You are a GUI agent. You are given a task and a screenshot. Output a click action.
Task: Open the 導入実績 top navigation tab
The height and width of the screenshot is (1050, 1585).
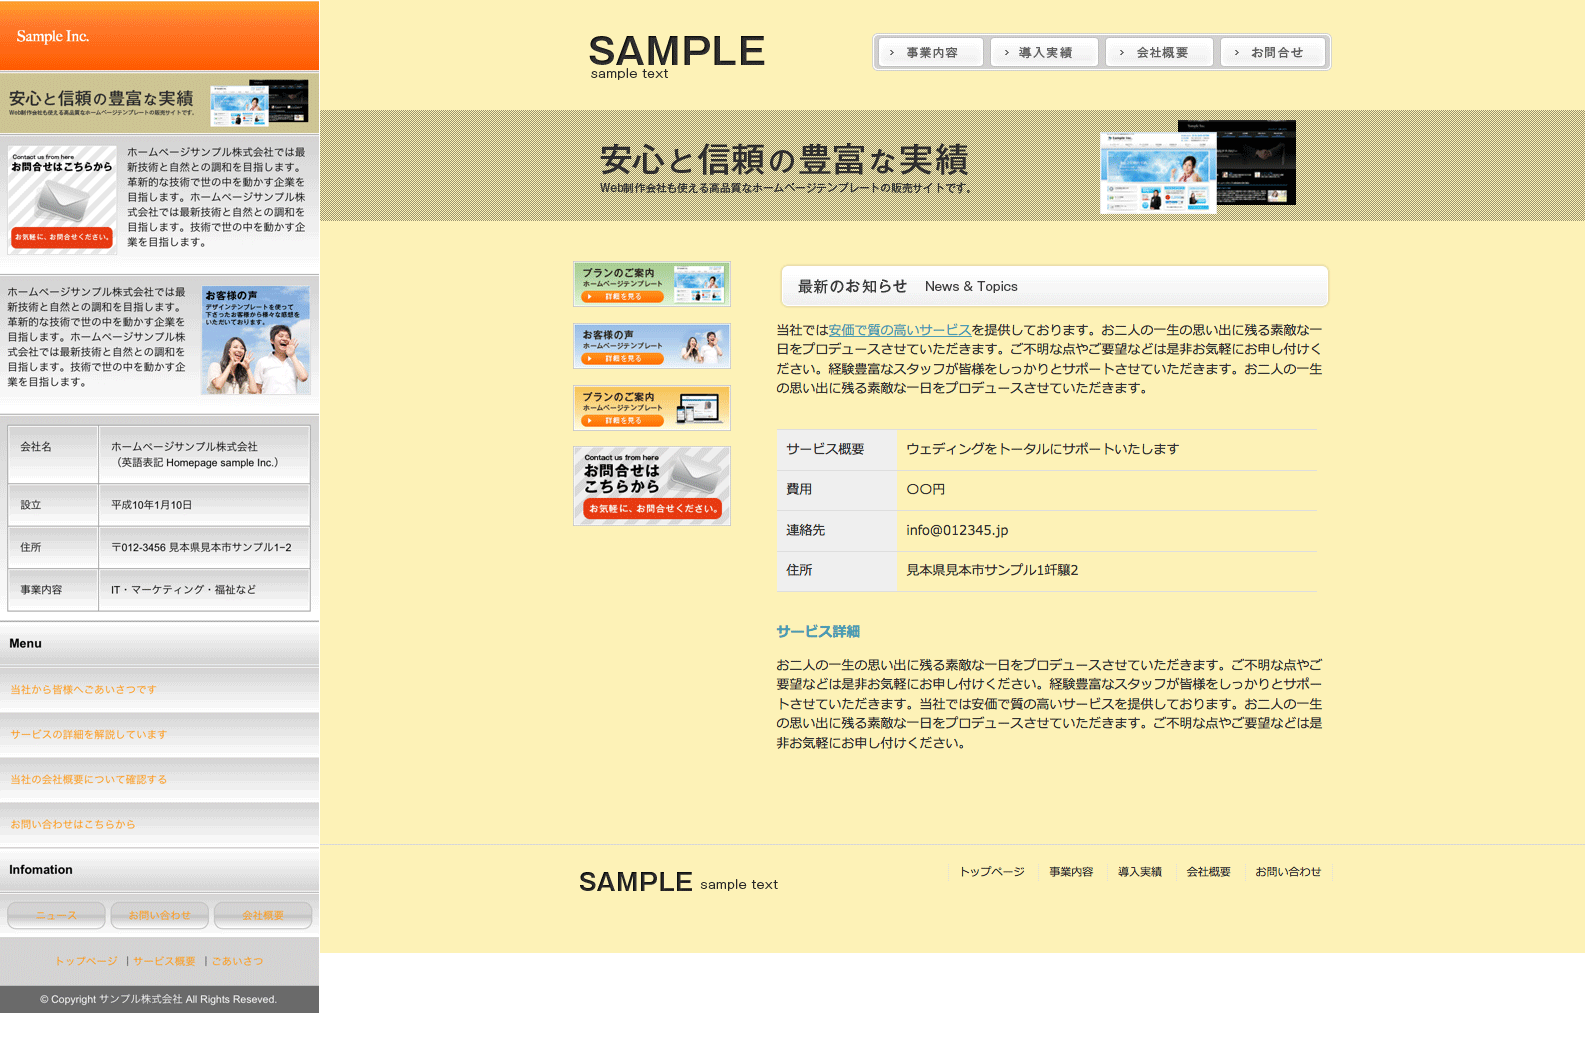pyautogui.click(x=1044, y=53)
